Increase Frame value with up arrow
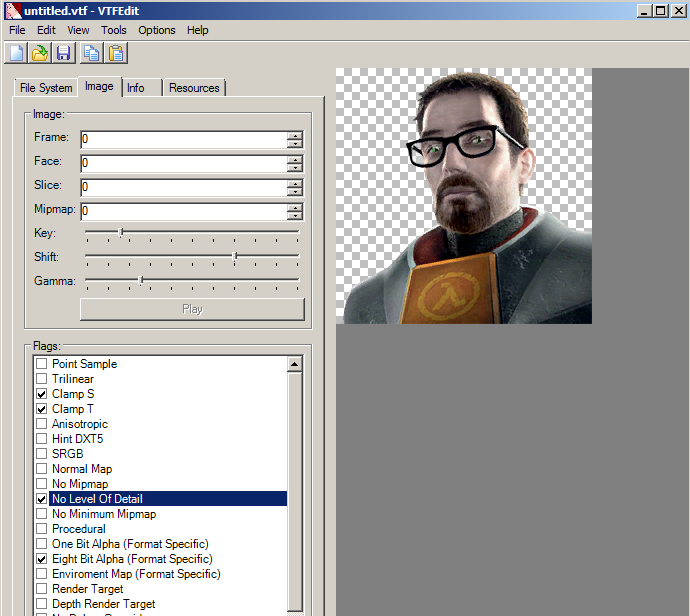Viewport: 690px width, 616px height. click(x=295, y=136)
